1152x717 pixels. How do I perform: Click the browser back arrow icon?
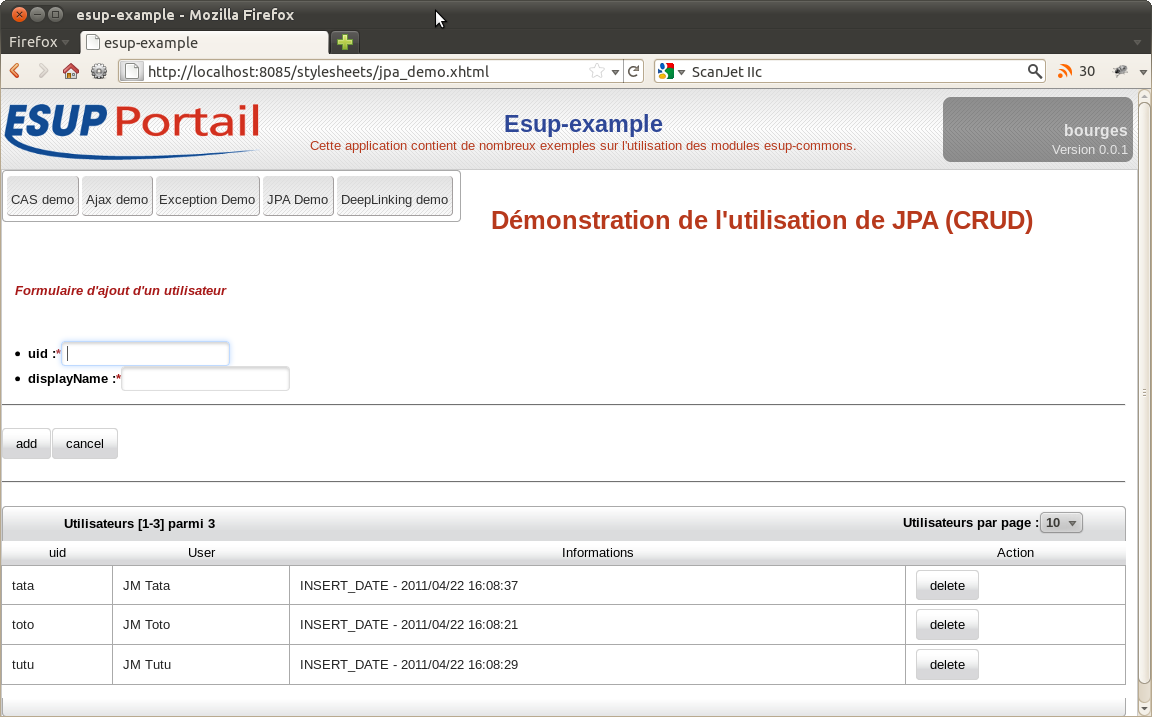[x=15, y=71]
